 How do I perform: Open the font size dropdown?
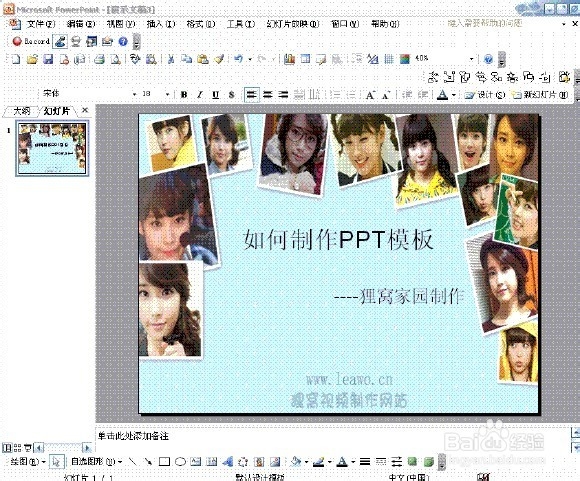167,94
